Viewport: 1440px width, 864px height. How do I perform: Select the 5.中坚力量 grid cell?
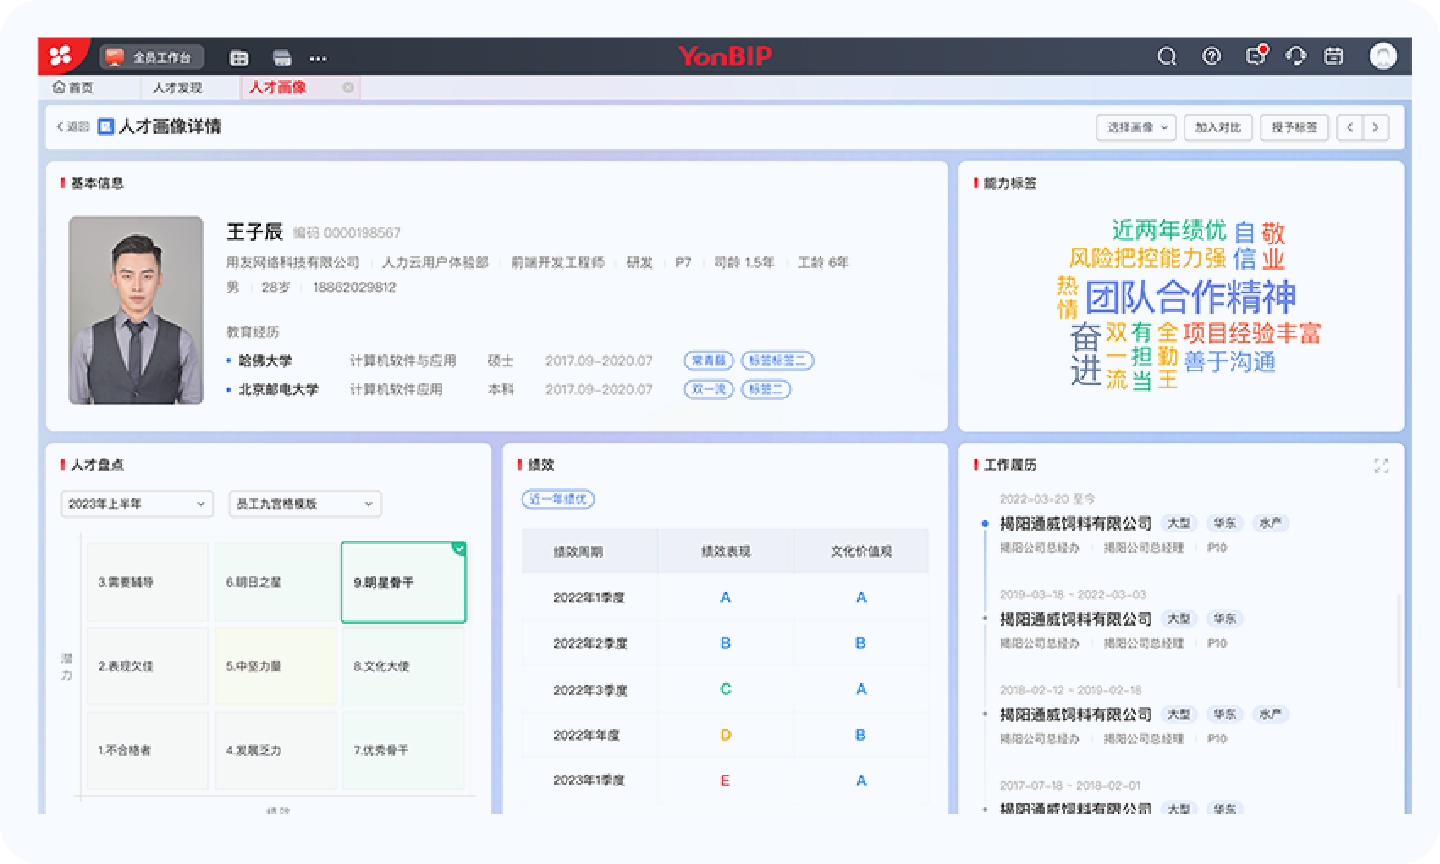pyautogui.click(x=276, y=666)
